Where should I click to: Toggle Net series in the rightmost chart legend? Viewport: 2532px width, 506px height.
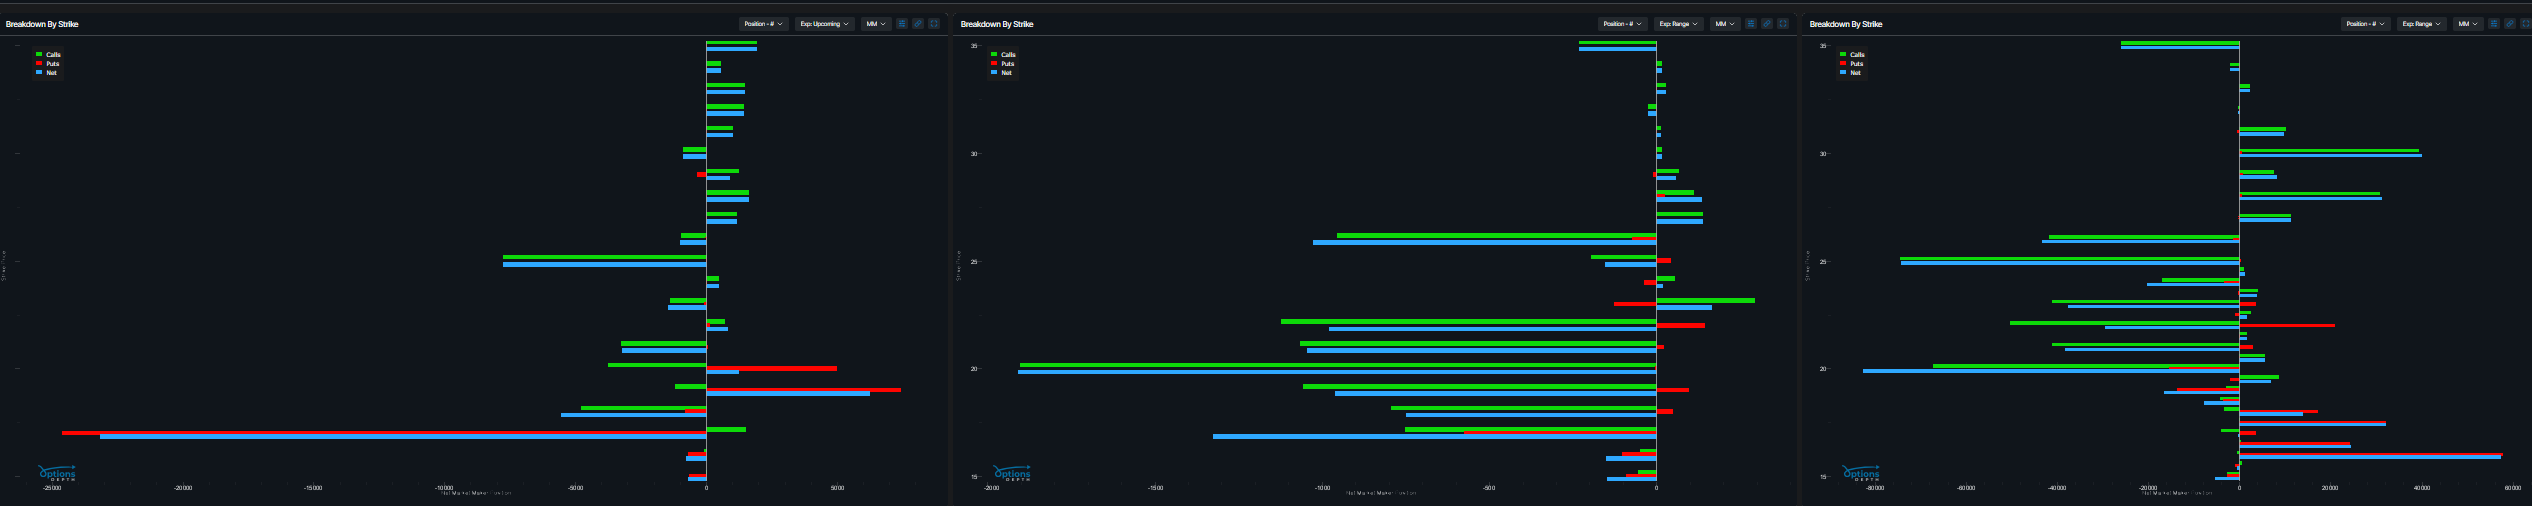point(1850,73)
